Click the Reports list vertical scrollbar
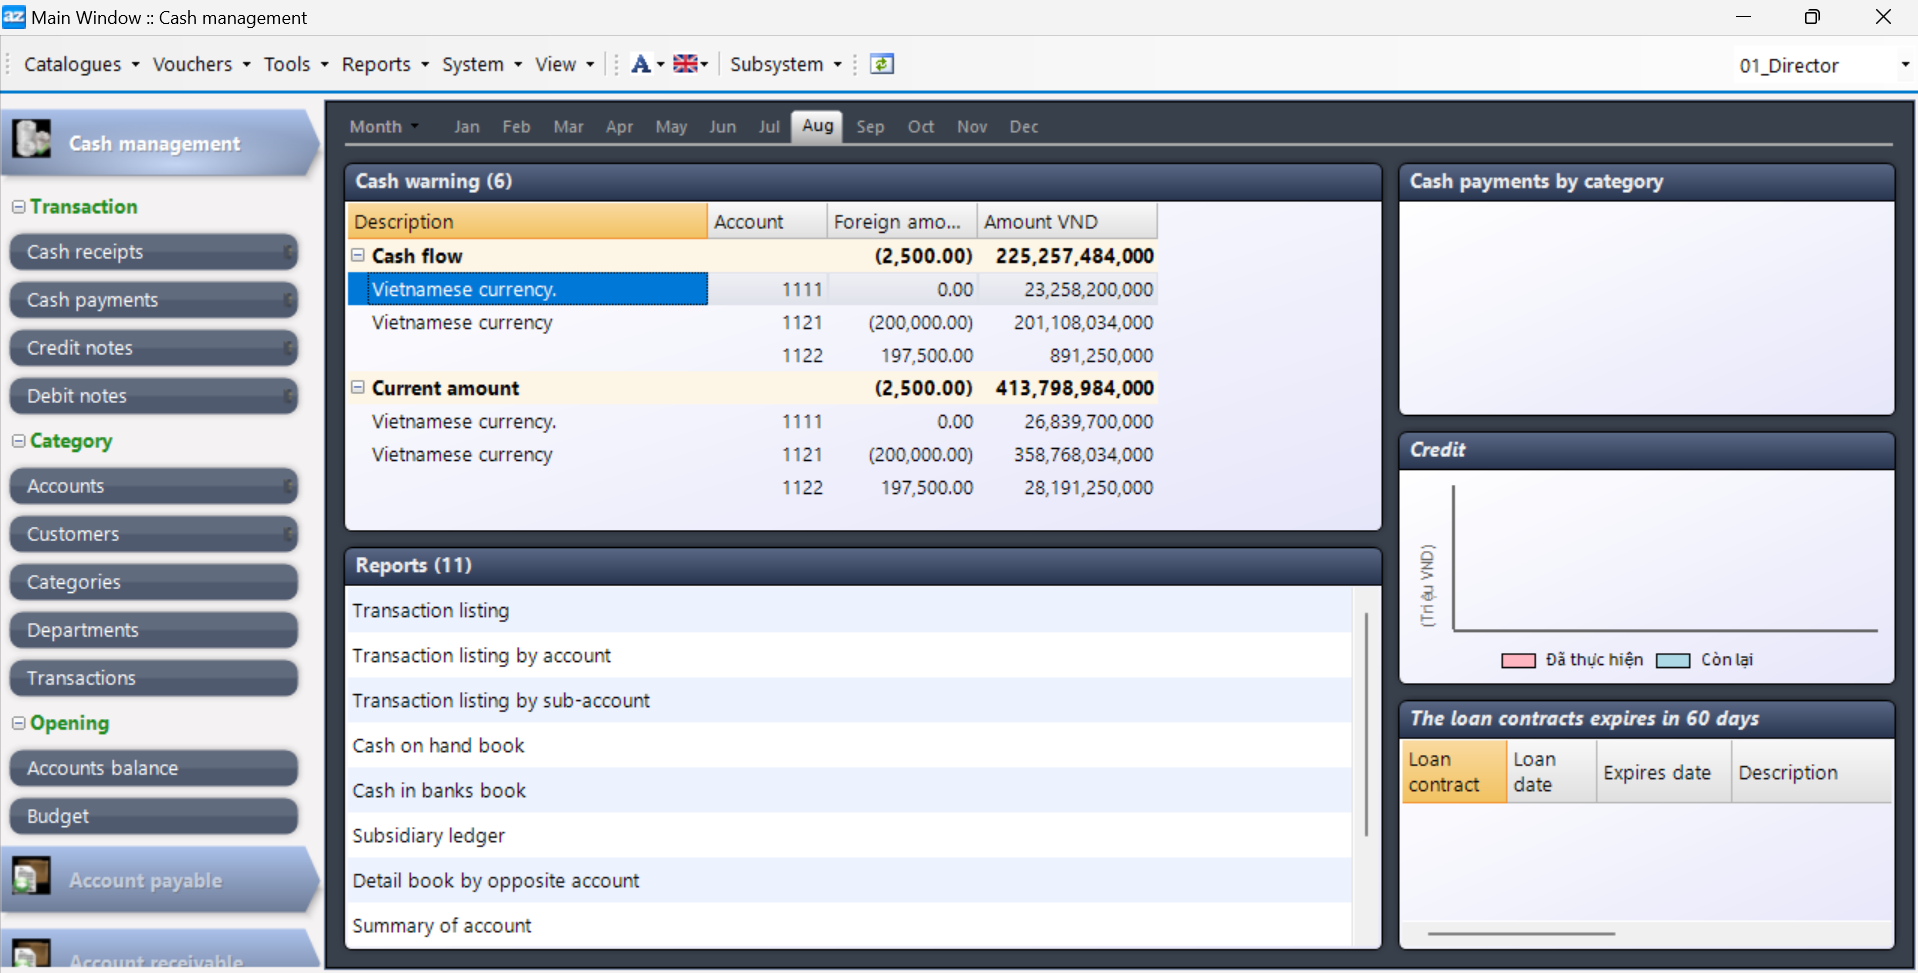Image resolution: width=1918 pixels, height=973 pixels. point(1366,725)
